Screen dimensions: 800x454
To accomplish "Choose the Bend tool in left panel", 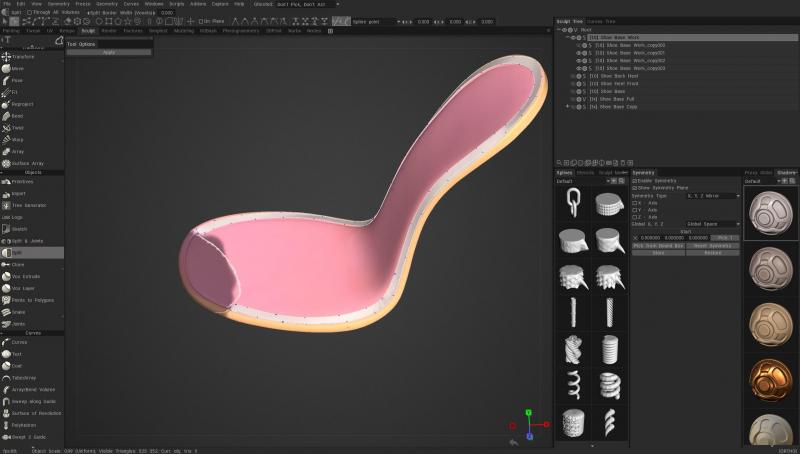I will [16, 116].
